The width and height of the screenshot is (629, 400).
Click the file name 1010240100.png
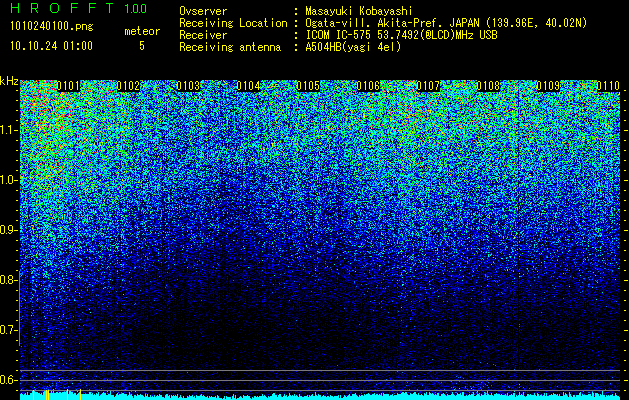pos(52,27)
